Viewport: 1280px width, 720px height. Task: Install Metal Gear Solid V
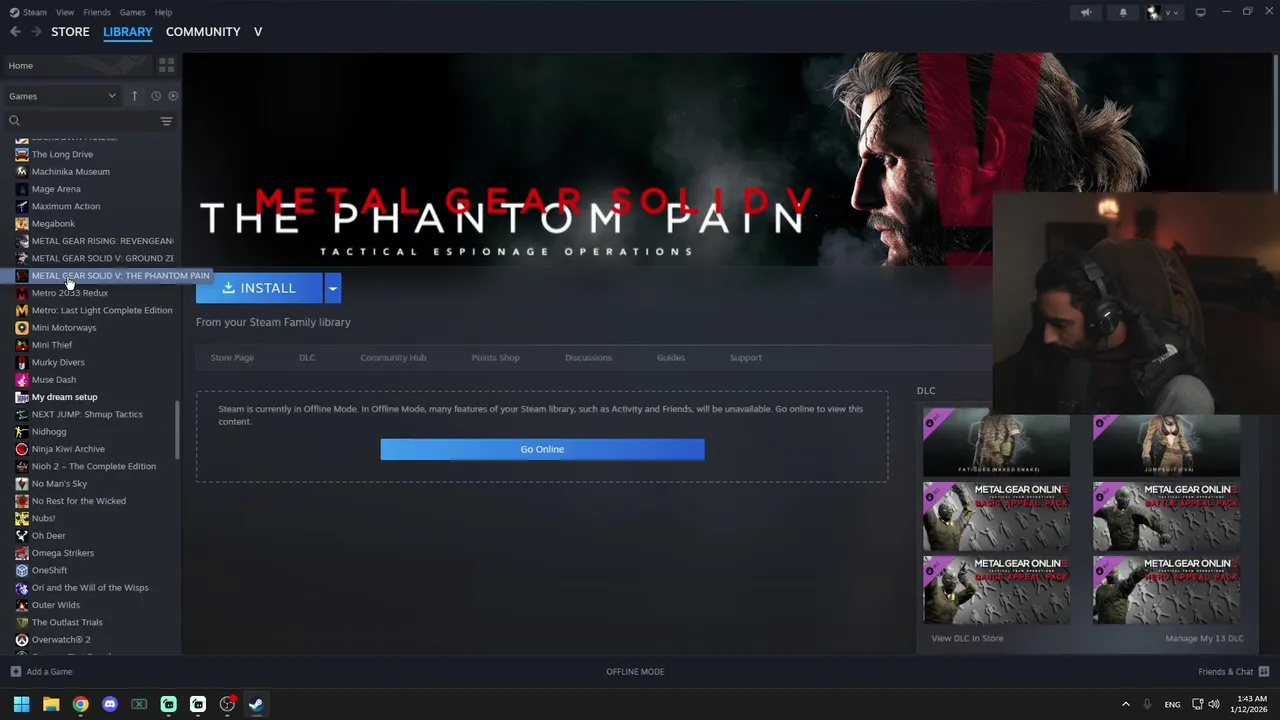tap(259, 288)
